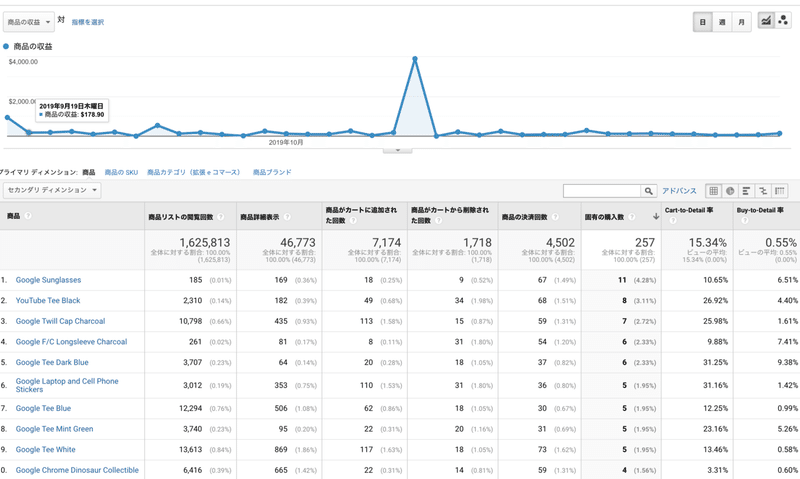Open help for 商品 column header

tap(28, 216)
